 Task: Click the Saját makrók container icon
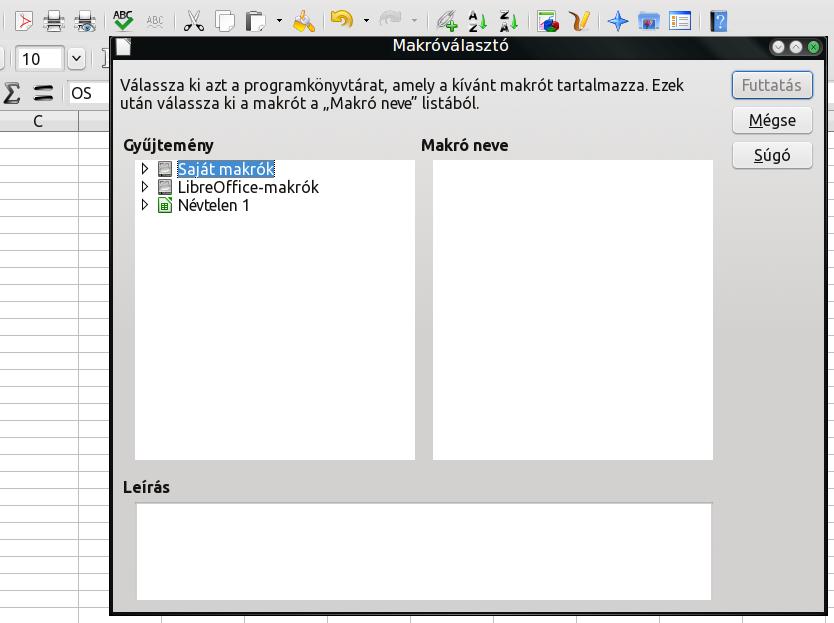pyautogui.click(x=165, y=169)
